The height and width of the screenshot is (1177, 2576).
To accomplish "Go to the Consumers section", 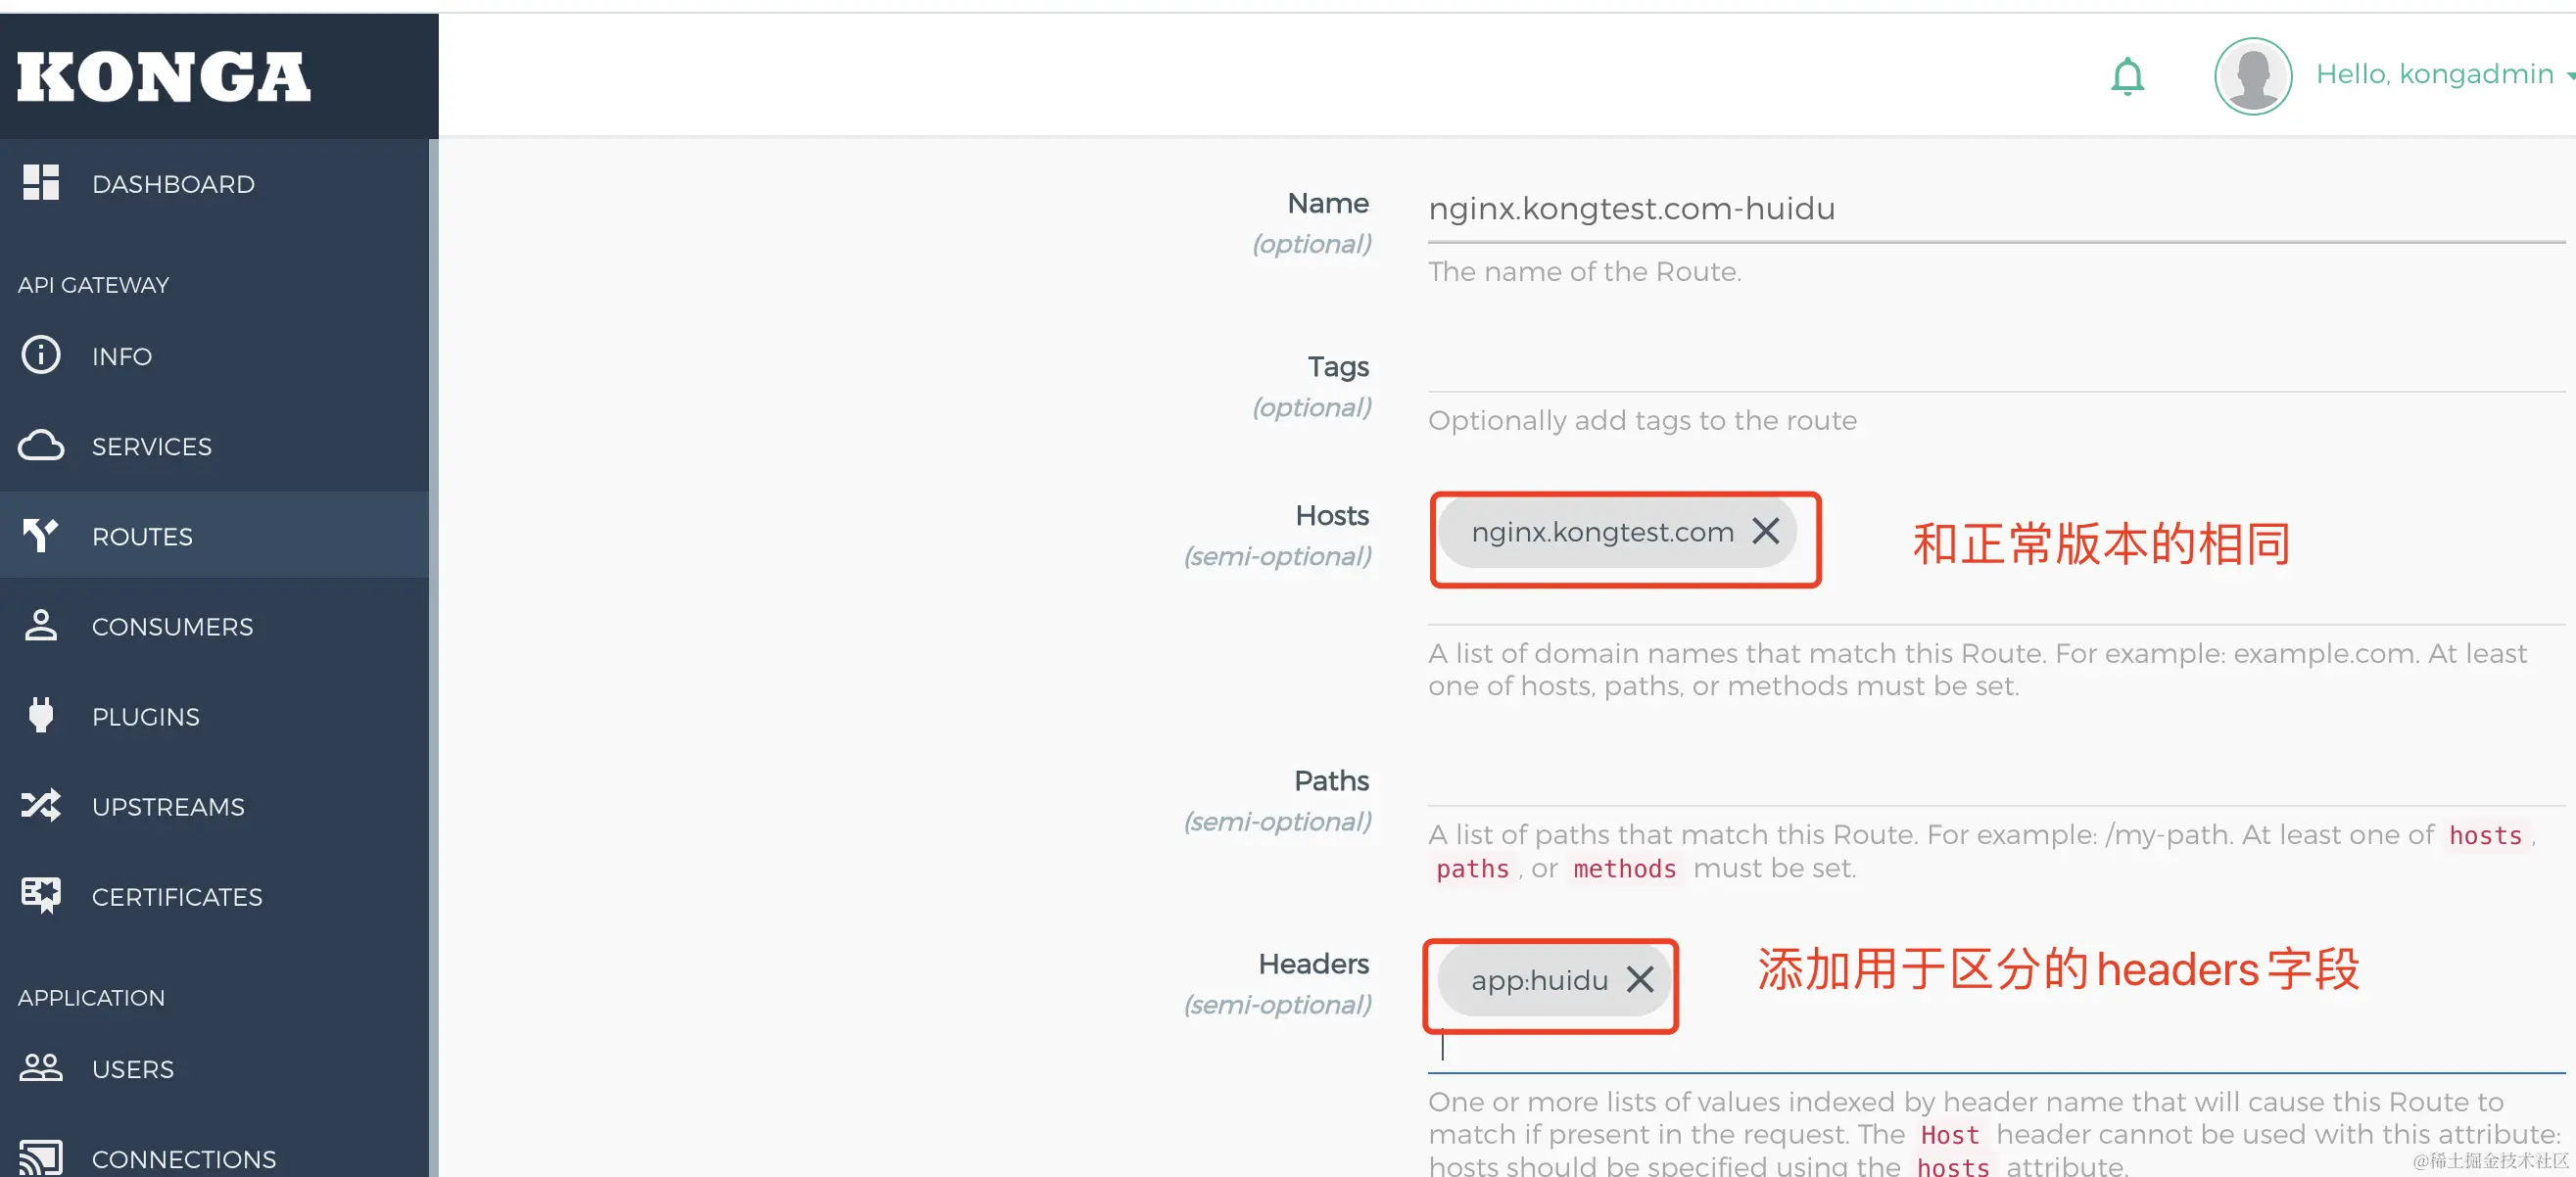I will [x=172, y=626].
